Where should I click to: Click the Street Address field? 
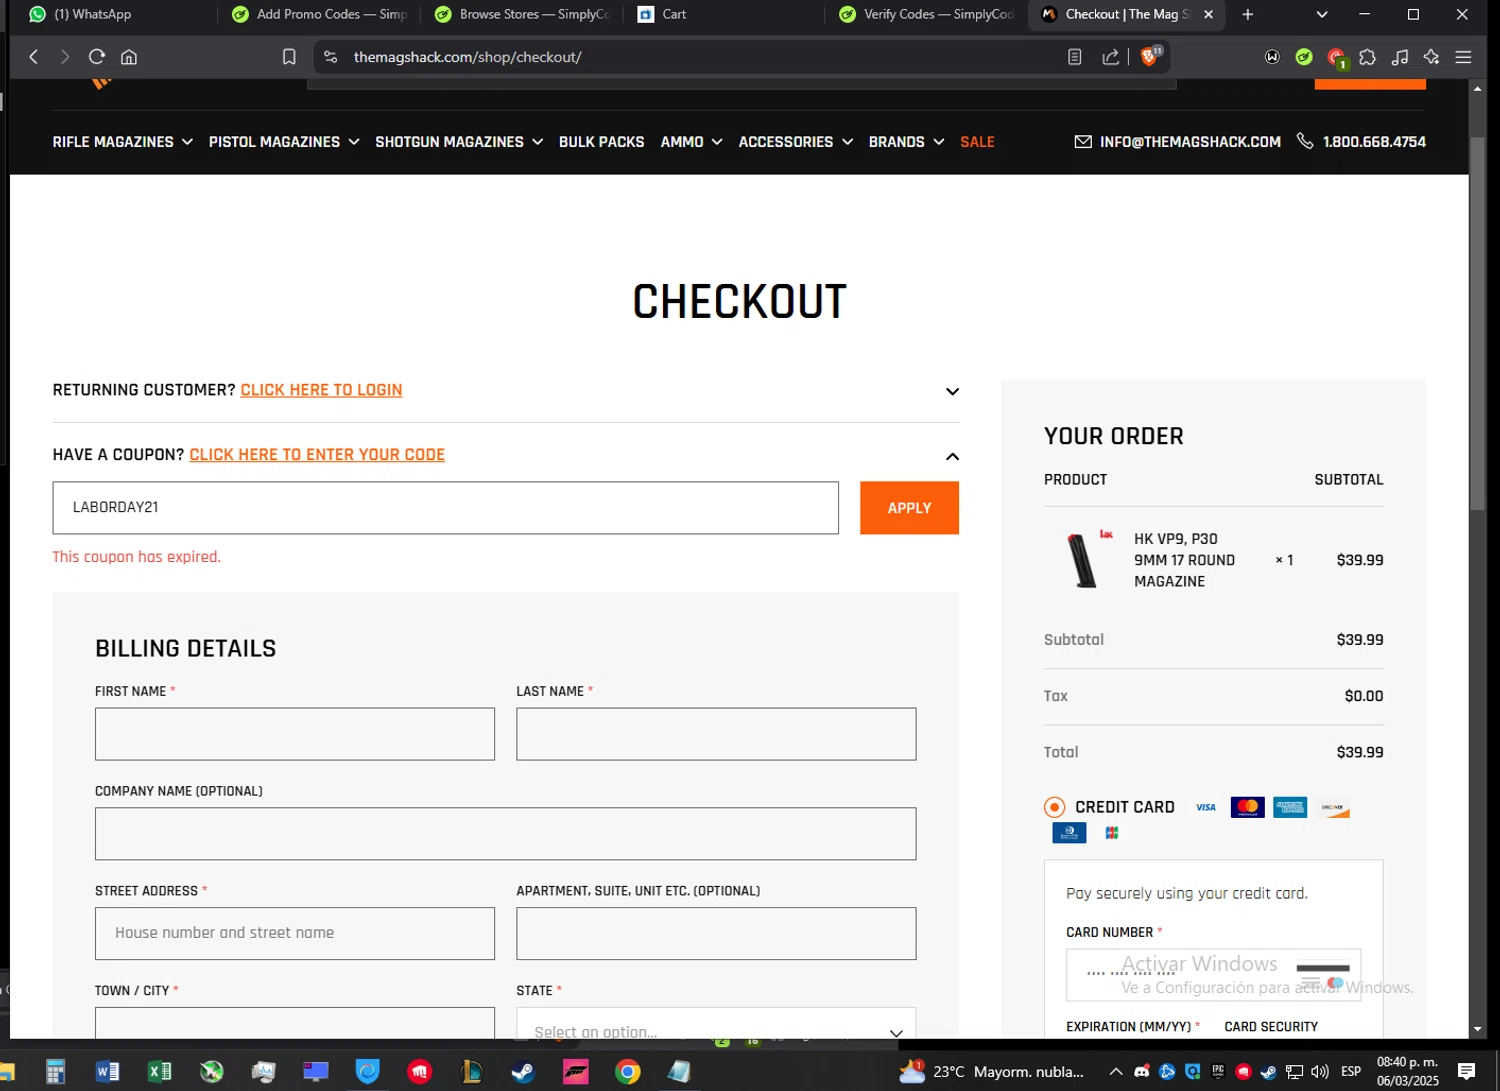[x=295, y=933]
